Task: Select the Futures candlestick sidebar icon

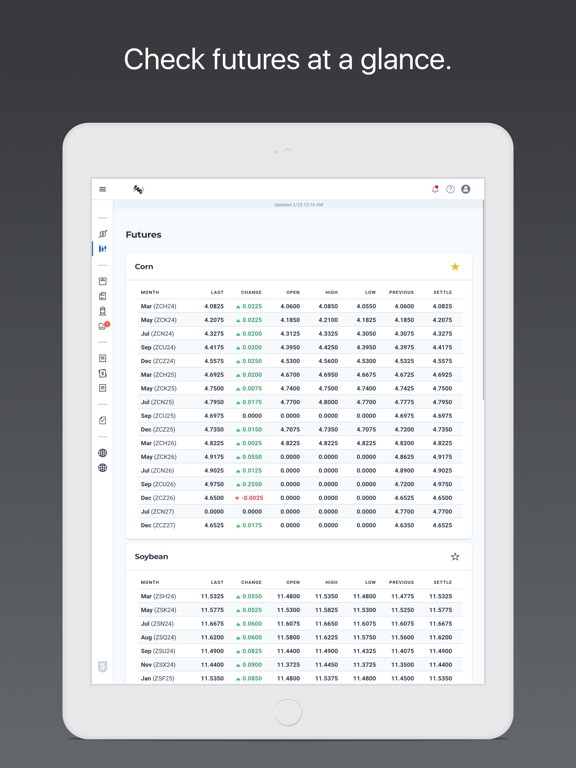Action: (102, 249)
